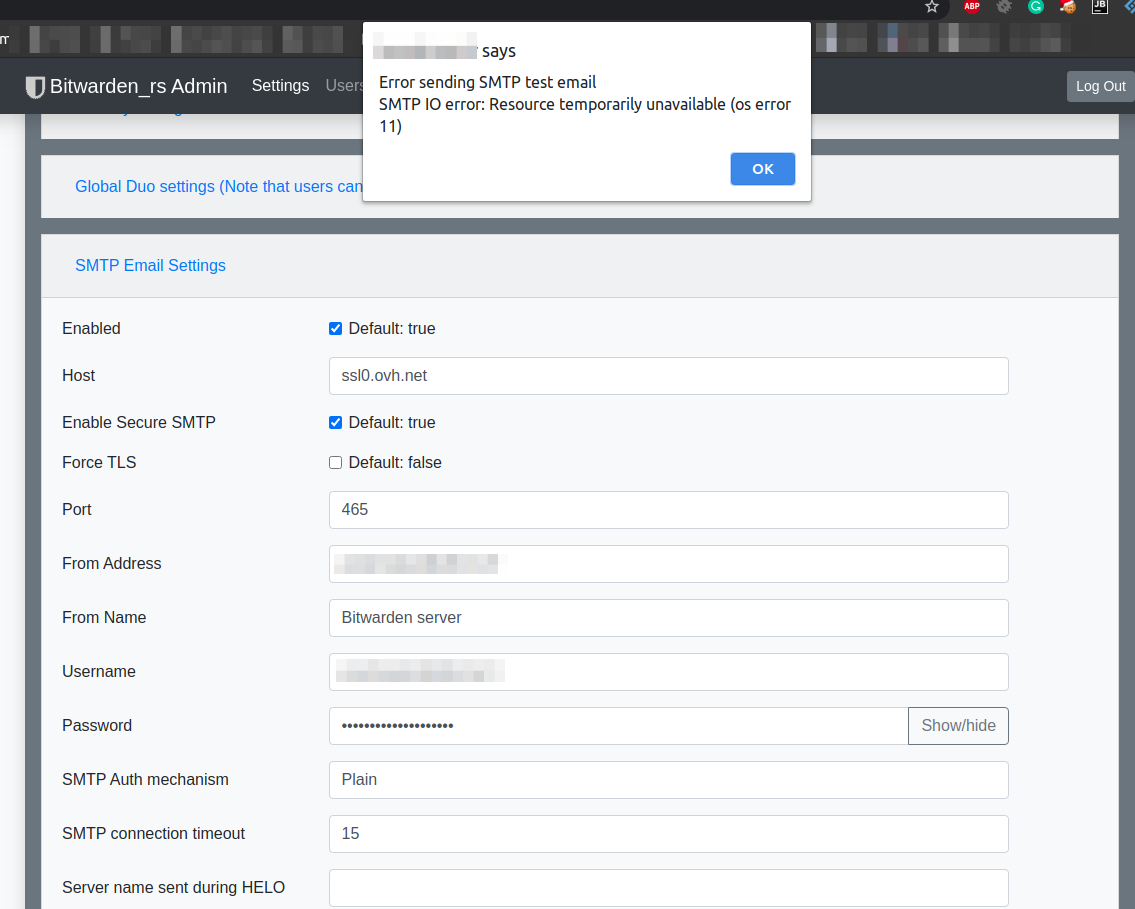Viewport: 1135px width, 909px height.
Task: Click the 'Error sending SMTP test email' text
Action: [488, 83]
